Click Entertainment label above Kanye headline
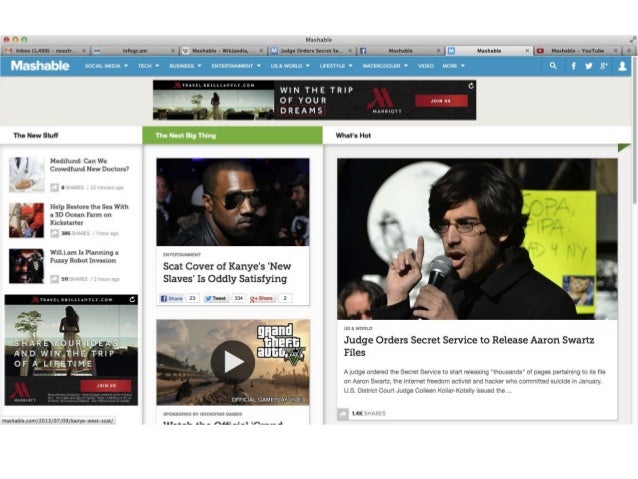638x479 pixels. [182, 255]
